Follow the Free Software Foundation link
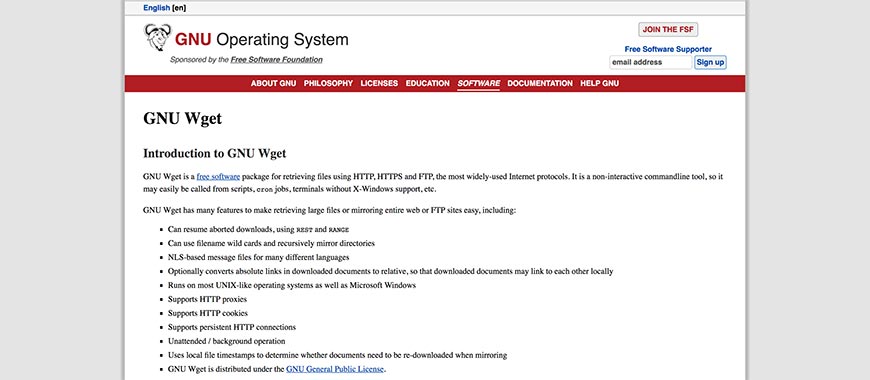This screenshot has height=380, width=870. [x=276, y=60]
